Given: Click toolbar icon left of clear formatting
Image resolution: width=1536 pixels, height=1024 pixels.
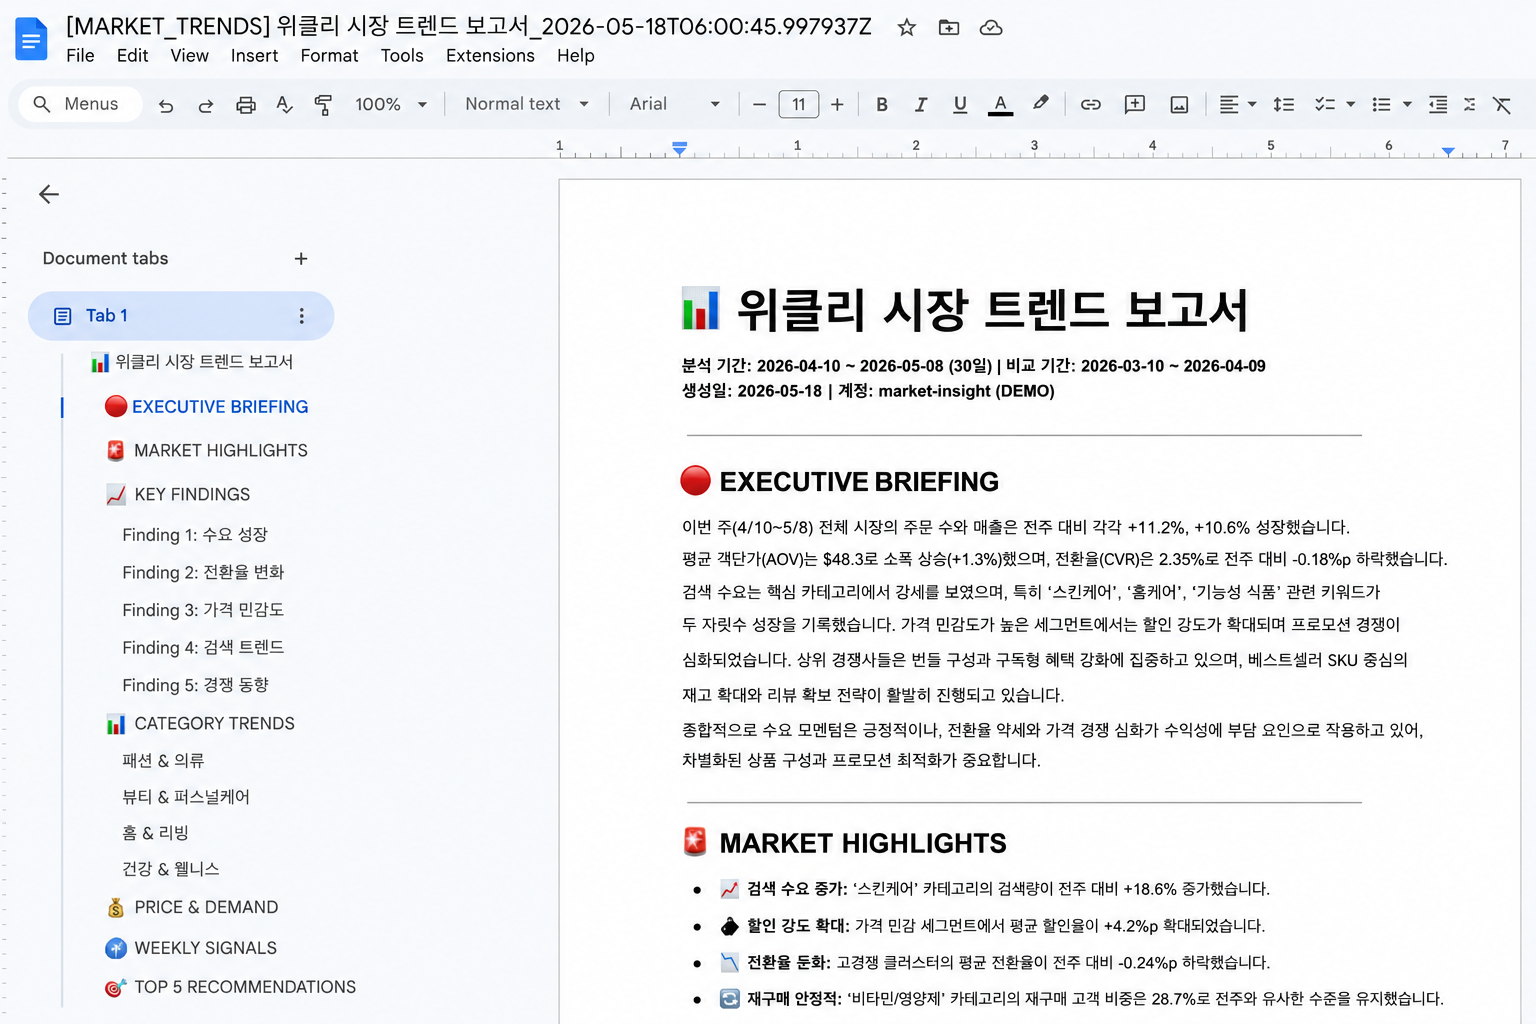Looking at the screenshot, I should pyautogui.click(x=1469, y=104).
